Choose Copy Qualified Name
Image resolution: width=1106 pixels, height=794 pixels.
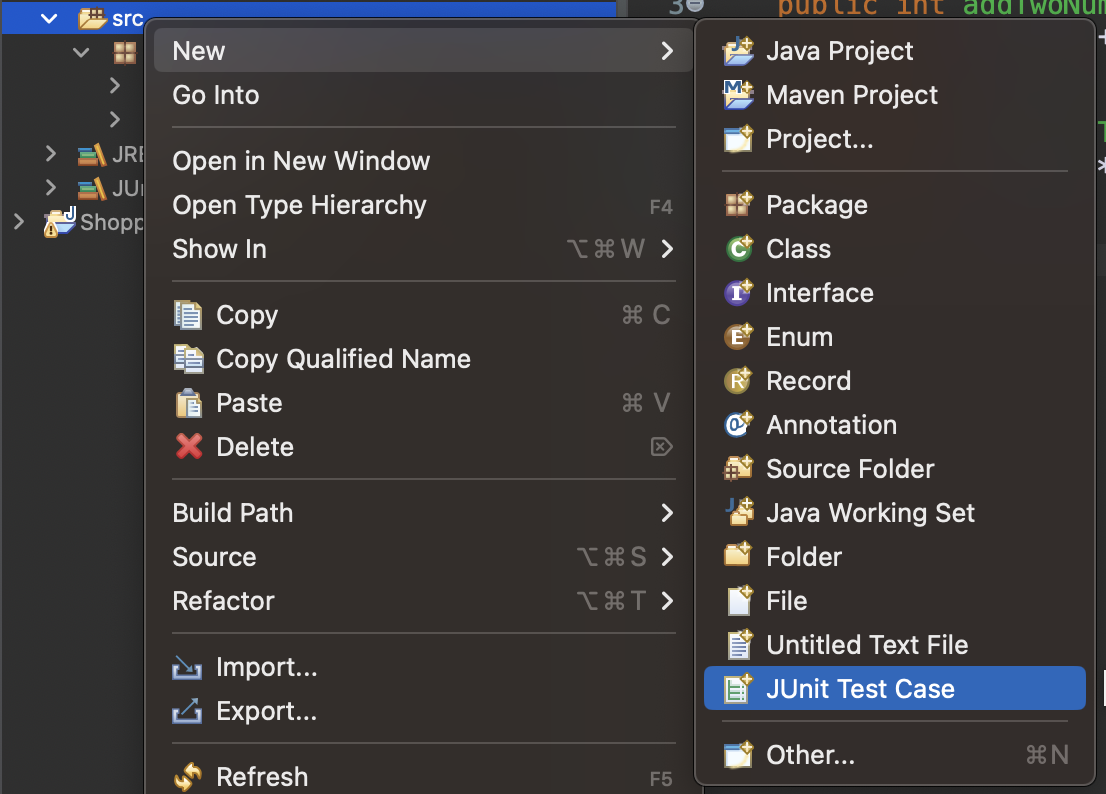tap(423, 359)
